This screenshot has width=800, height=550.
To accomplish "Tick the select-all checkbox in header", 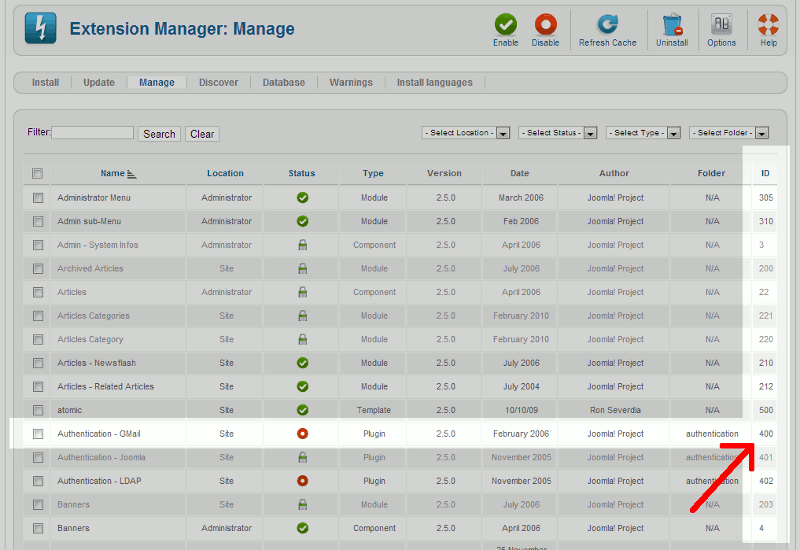I will pyautogui.click(x=38, y=173).
